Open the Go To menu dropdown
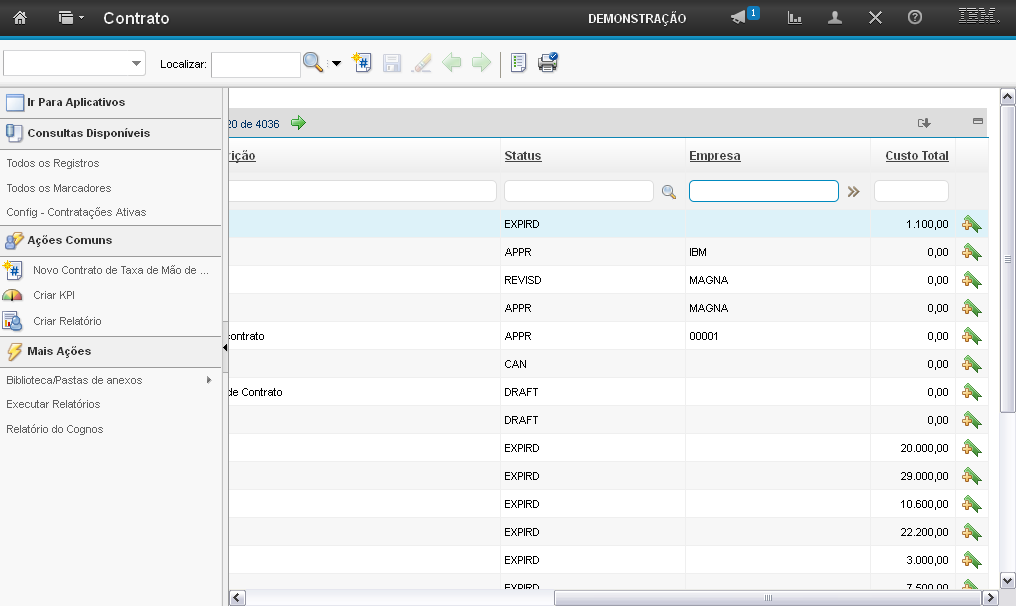Image resolution: width=1016 pixels, height=607 pixels. [71, 18]
